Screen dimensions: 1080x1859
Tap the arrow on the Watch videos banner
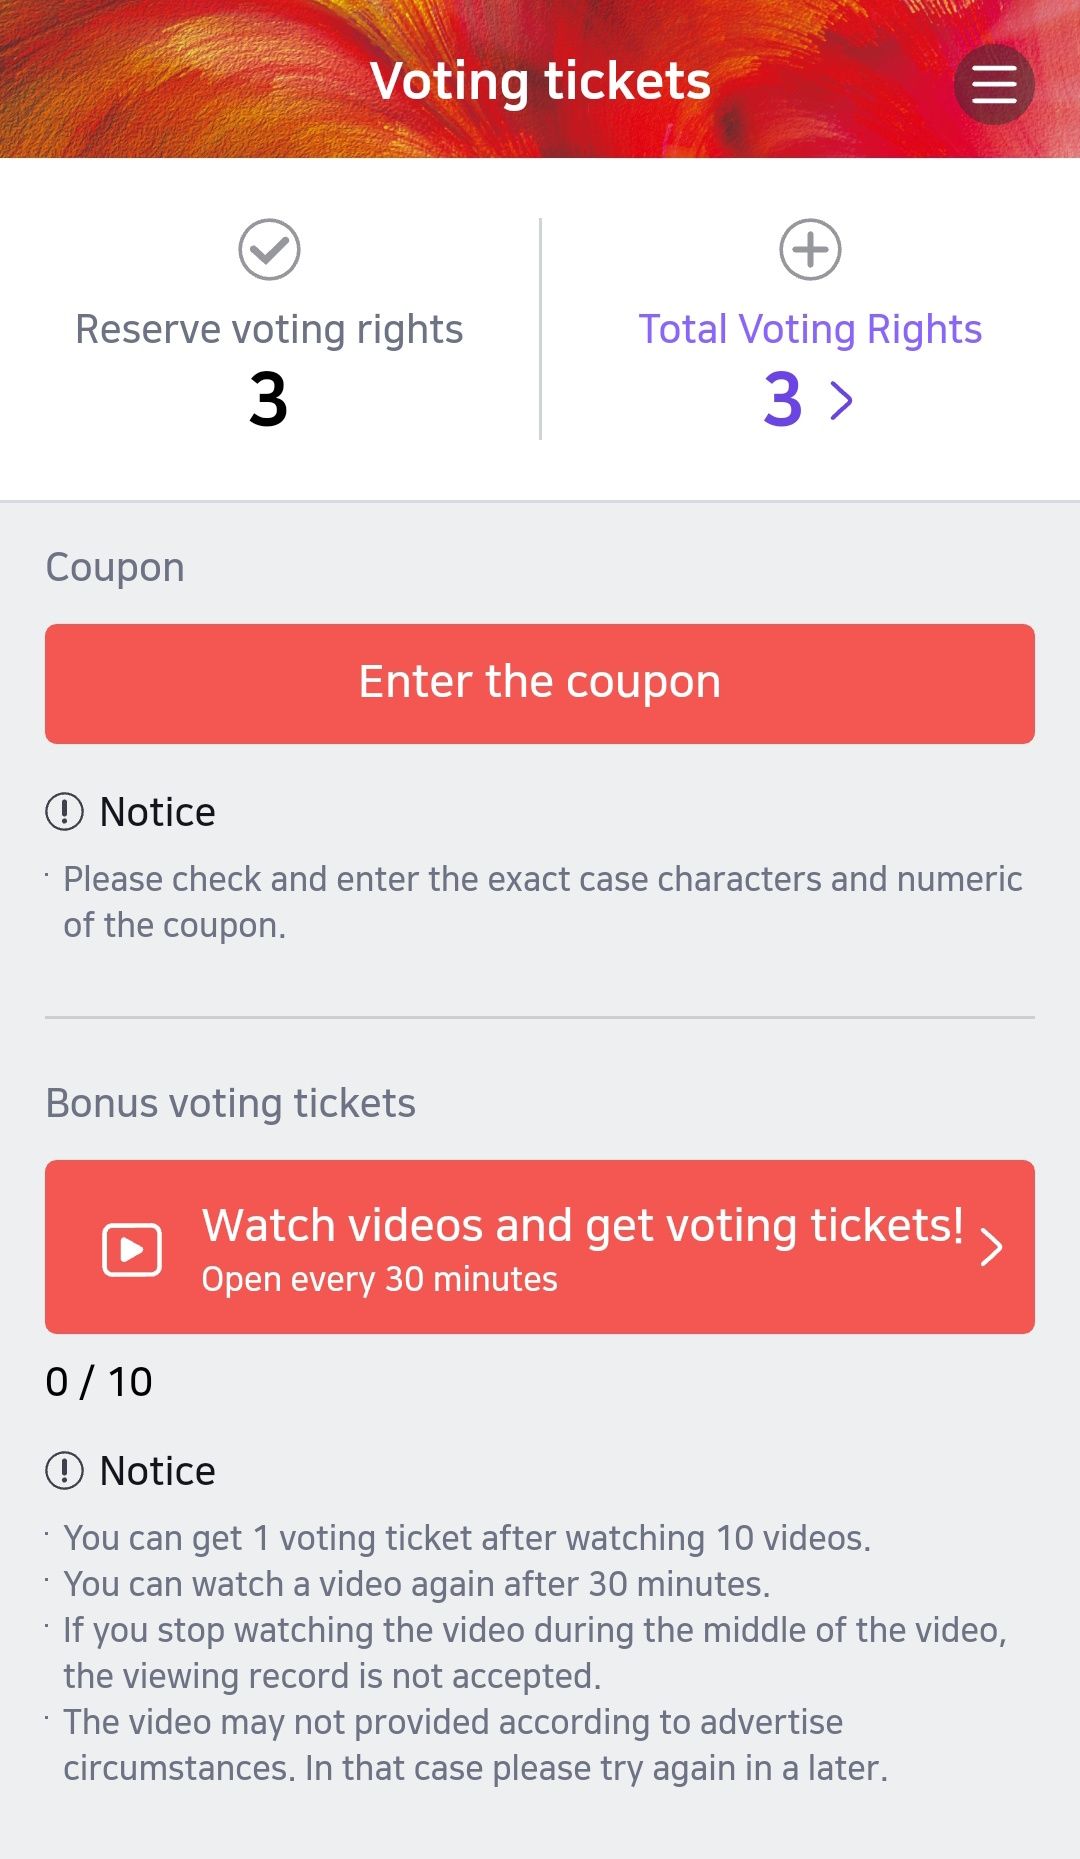pos(991,1247)
